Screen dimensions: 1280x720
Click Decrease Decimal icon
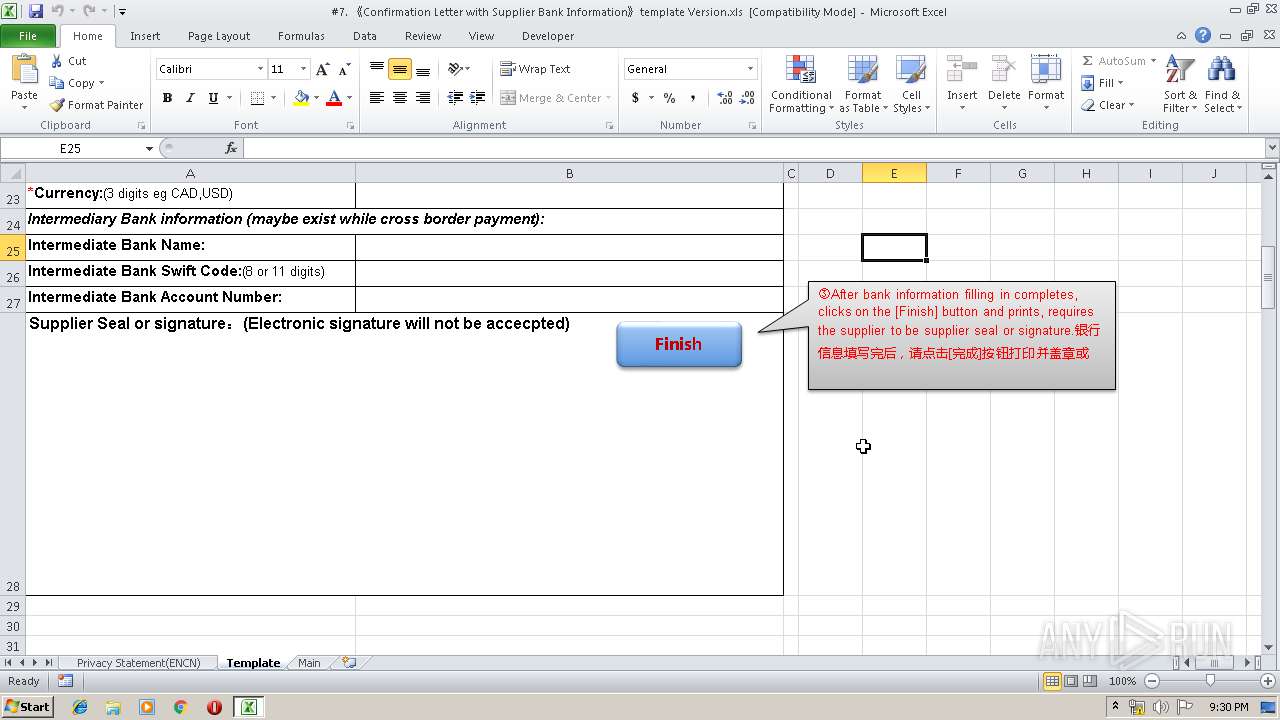(x=748, y=98)
